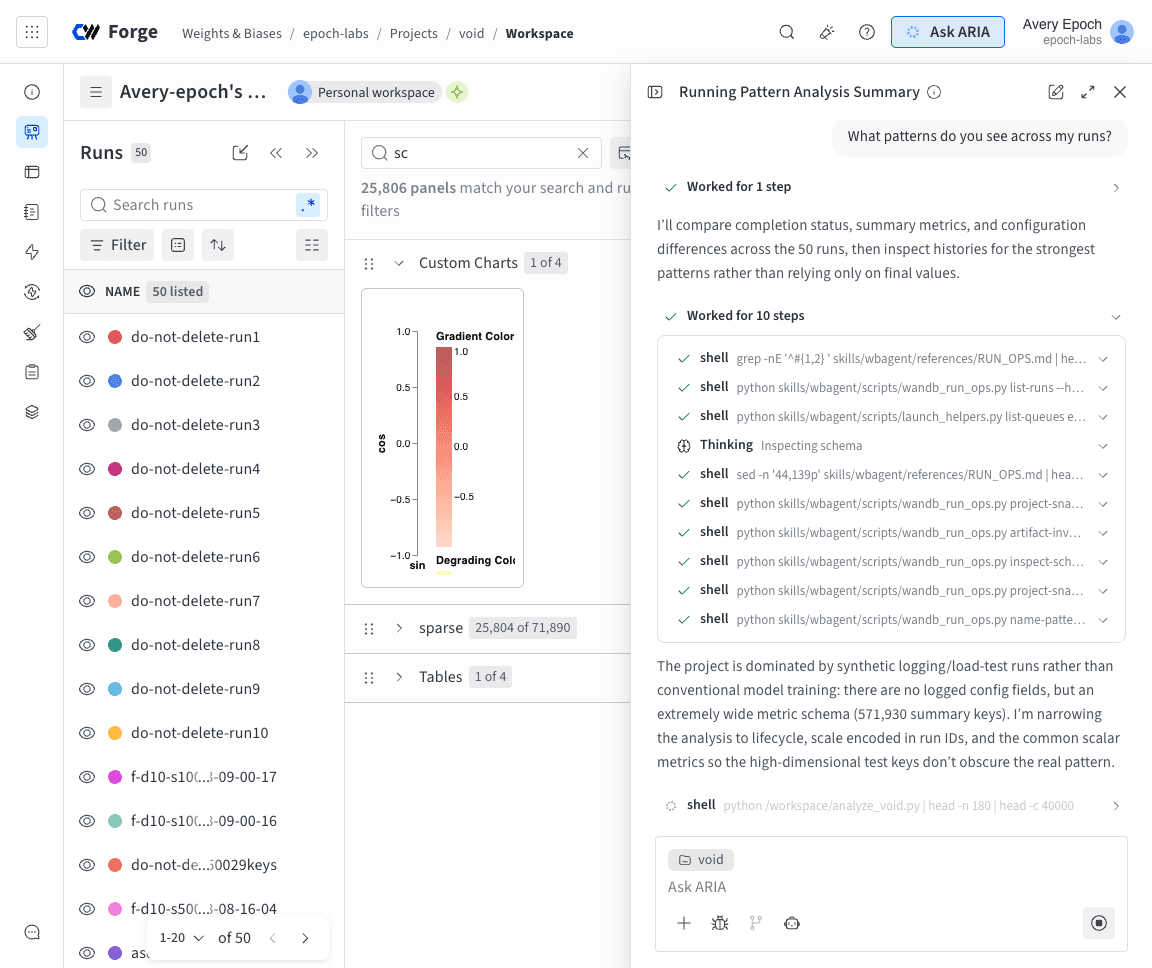Click the plus icon to add an attachment
The image size is (1152, 968).
(684, 923)
